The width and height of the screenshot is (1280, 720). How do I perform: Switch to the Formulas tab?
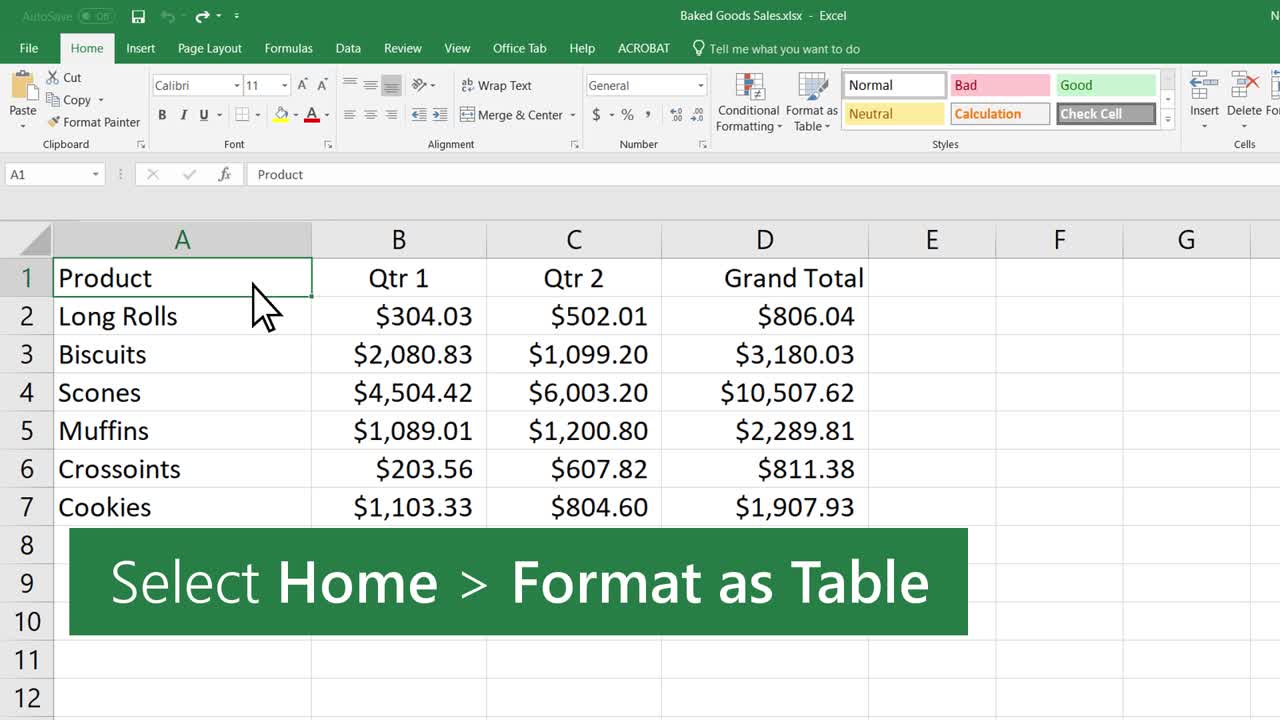[x=288, y=48]
